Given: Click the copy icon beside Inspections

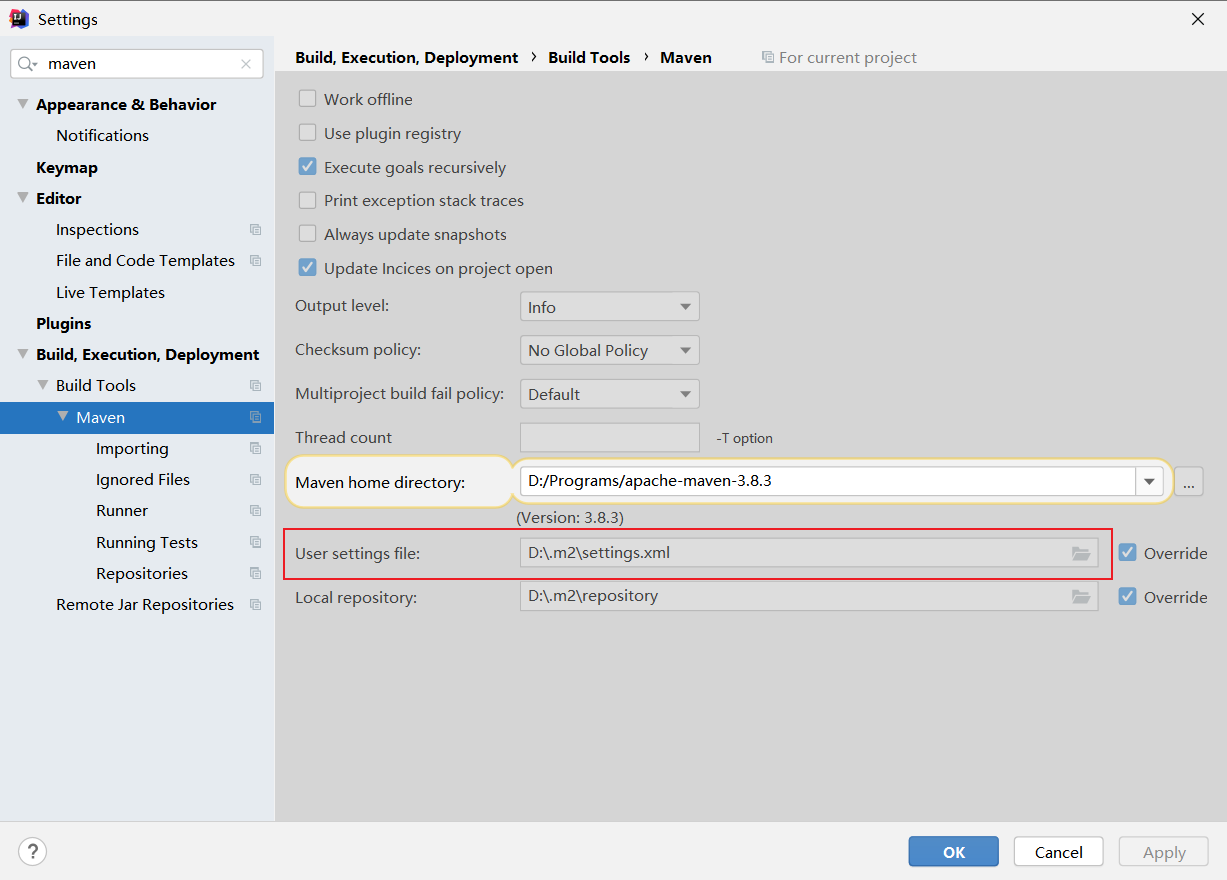Looking at the screenshot, I should [255, 230].
